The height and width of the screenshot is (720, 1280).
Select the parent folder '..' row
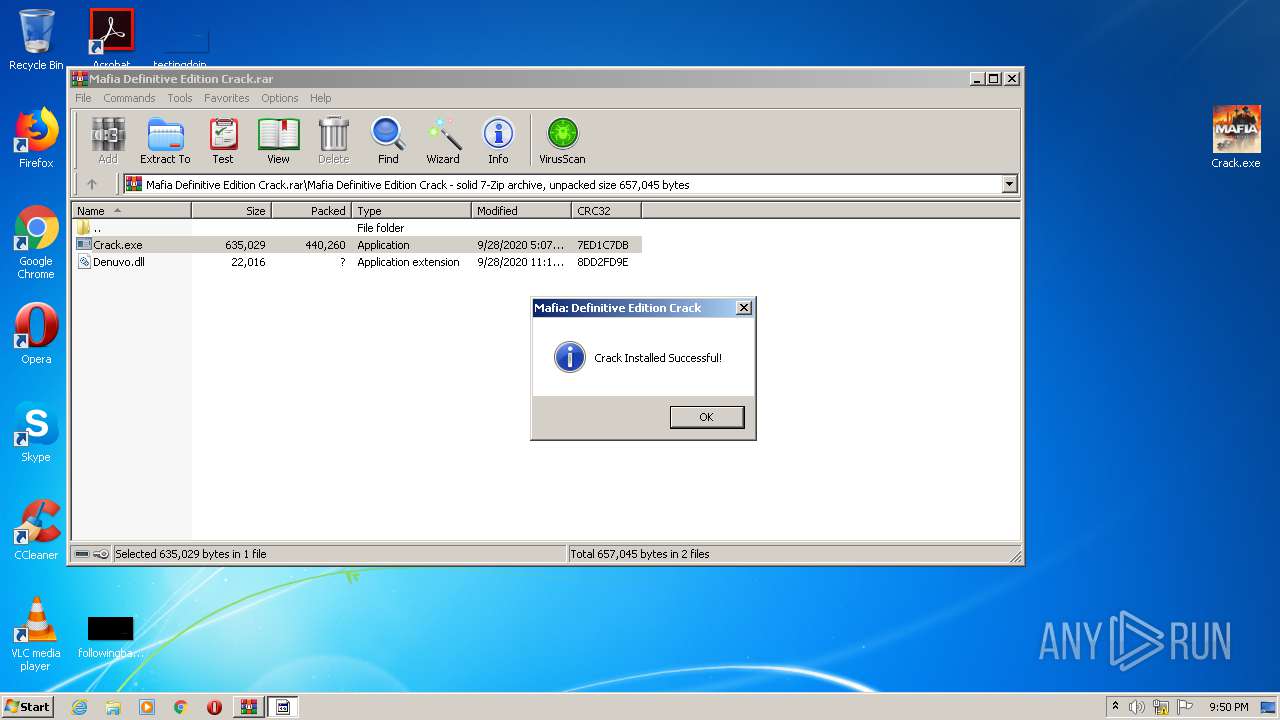tap(357, 228)
